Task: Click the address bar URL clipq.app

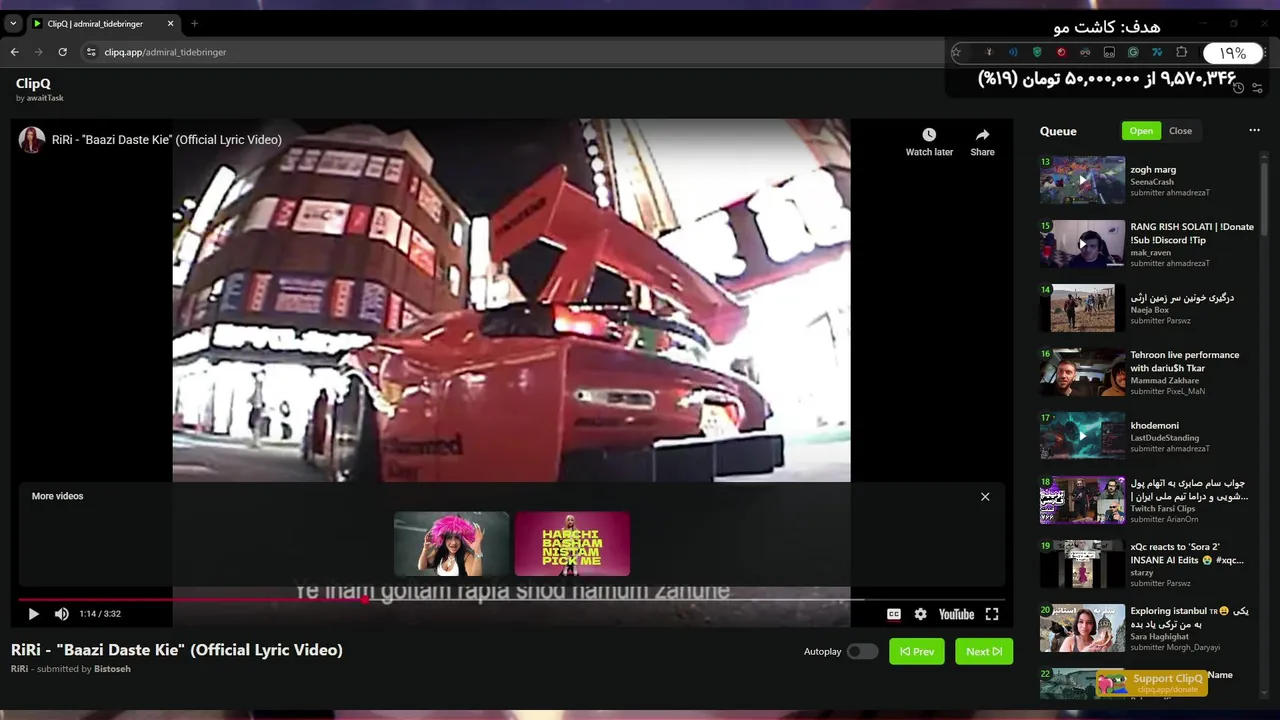Action: pyautogui.click(x=165, y=52)
